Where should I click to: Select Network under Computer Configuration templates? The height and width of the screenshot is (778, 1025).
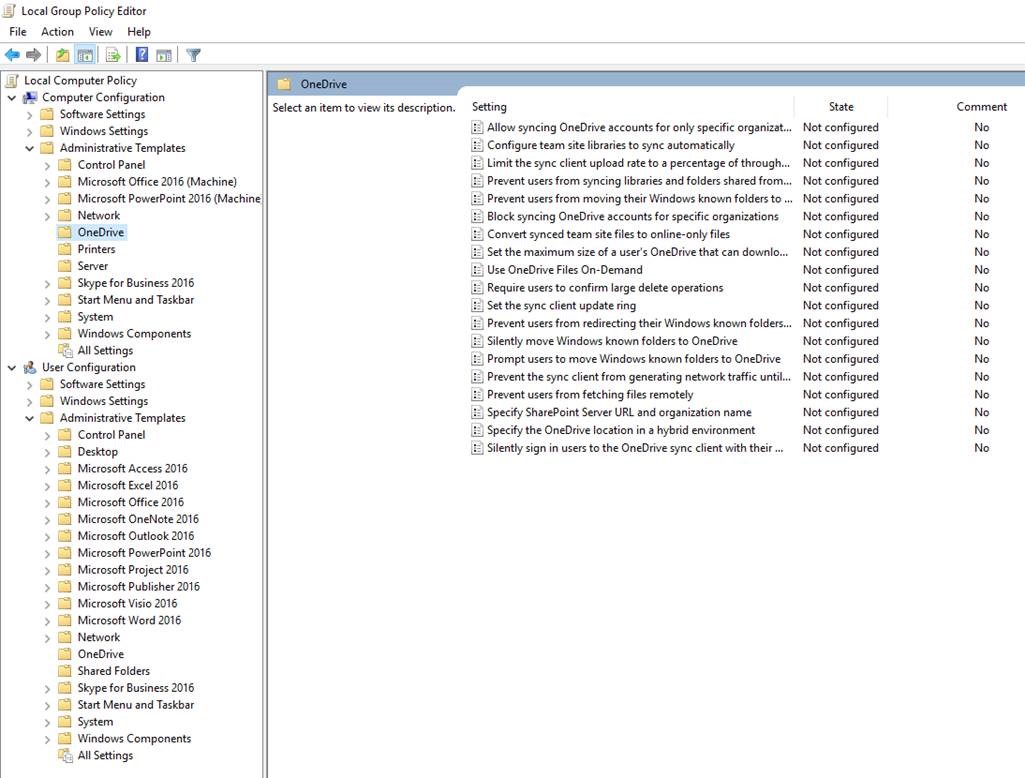pos(99,216)
